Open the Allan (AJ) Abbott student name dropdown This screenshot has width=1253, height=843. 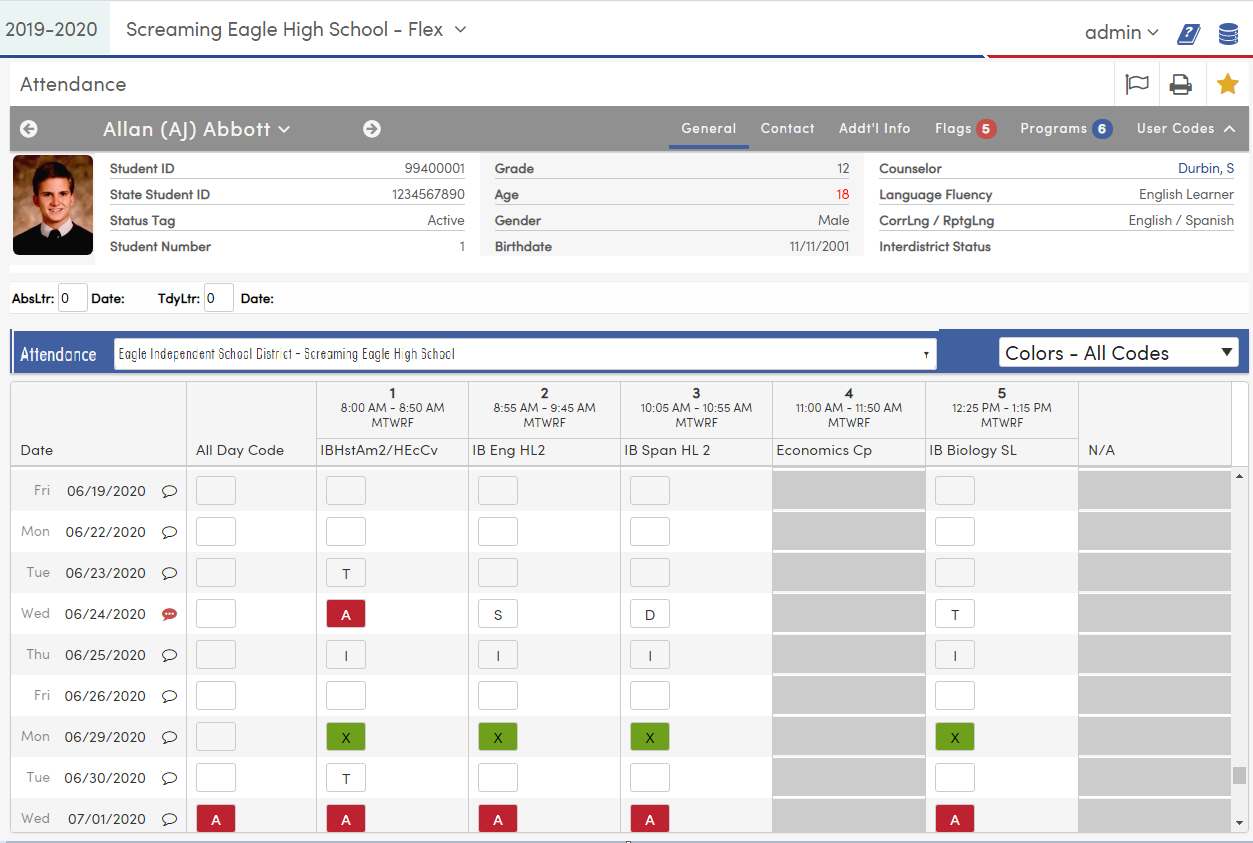coord(196,129)
